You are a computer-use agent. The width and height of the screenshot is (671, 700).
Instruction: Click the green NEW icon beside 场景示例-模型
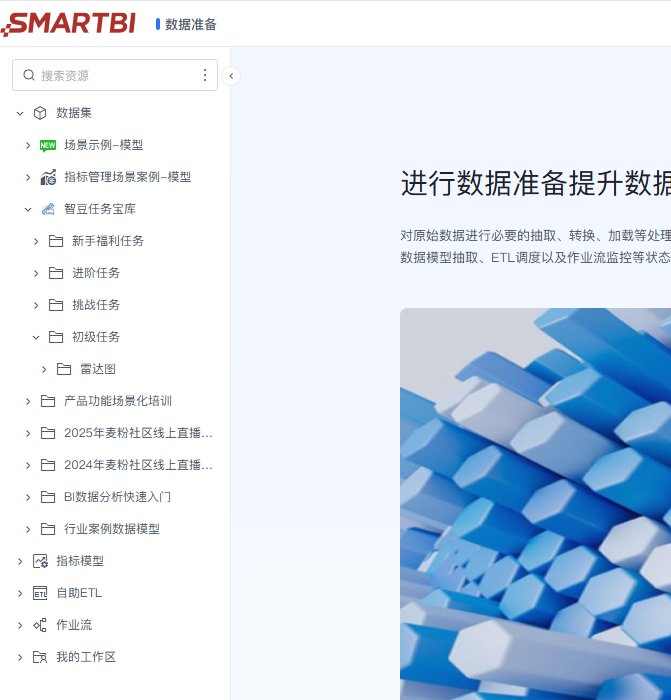tap(48, 145)
